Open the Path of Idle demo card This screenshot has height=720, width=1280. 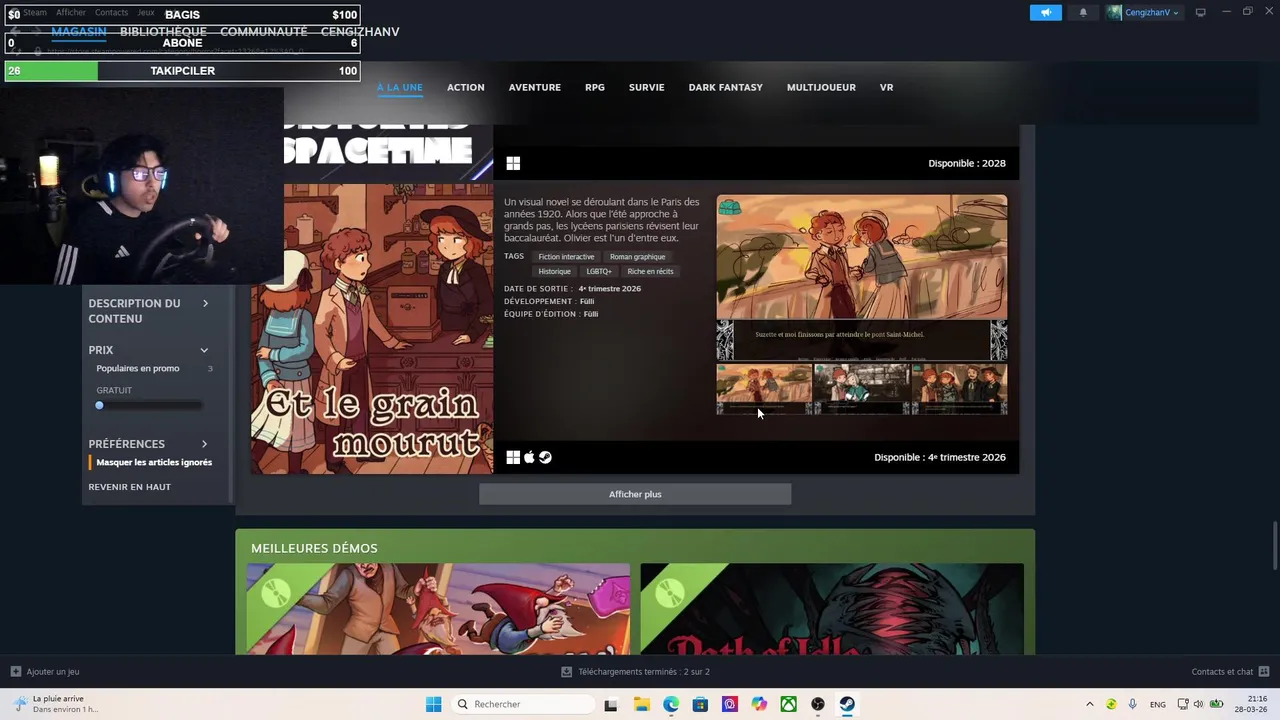click(x=832, y=609)
